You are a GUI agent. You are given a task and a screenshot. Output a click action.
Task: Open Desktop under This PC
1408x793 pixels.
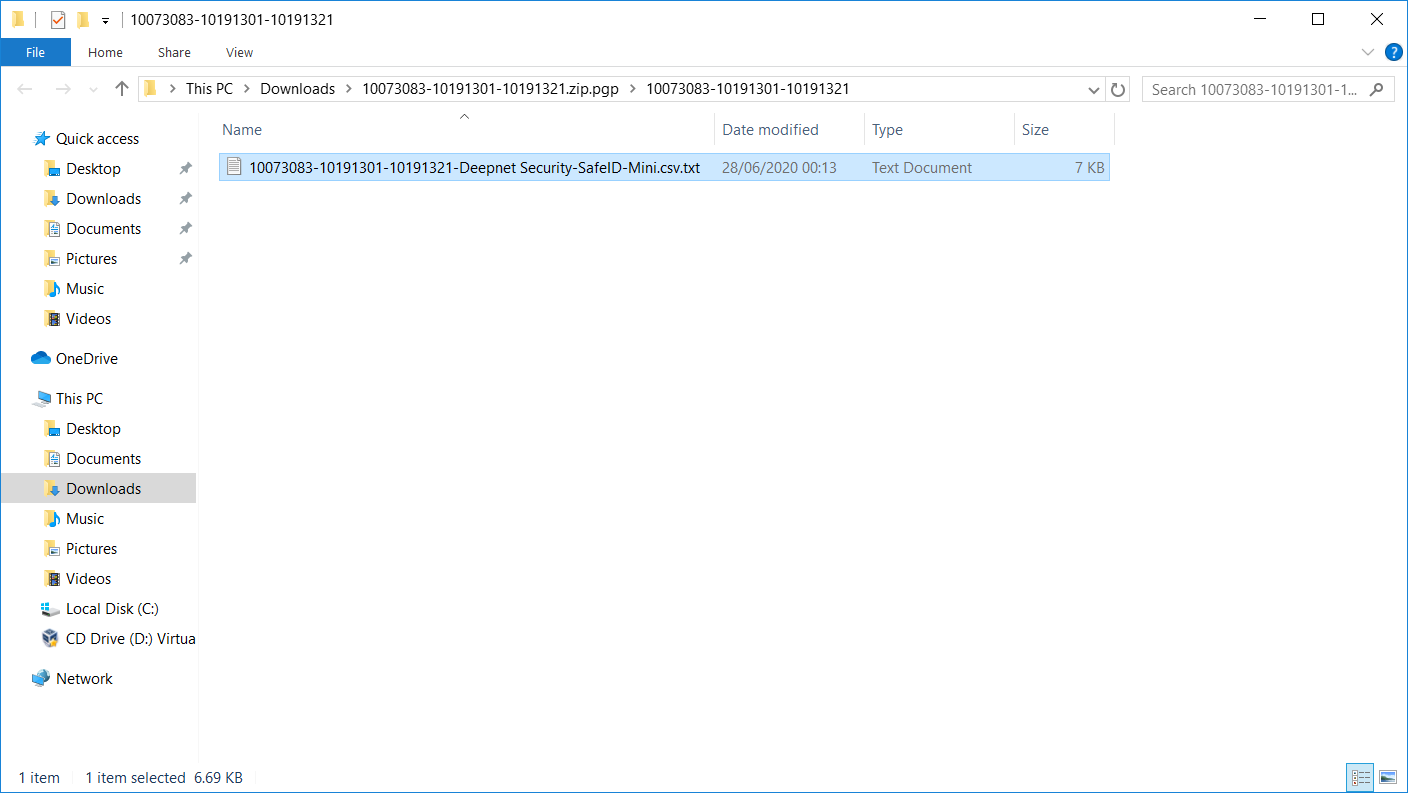click(x=93, y=429)
